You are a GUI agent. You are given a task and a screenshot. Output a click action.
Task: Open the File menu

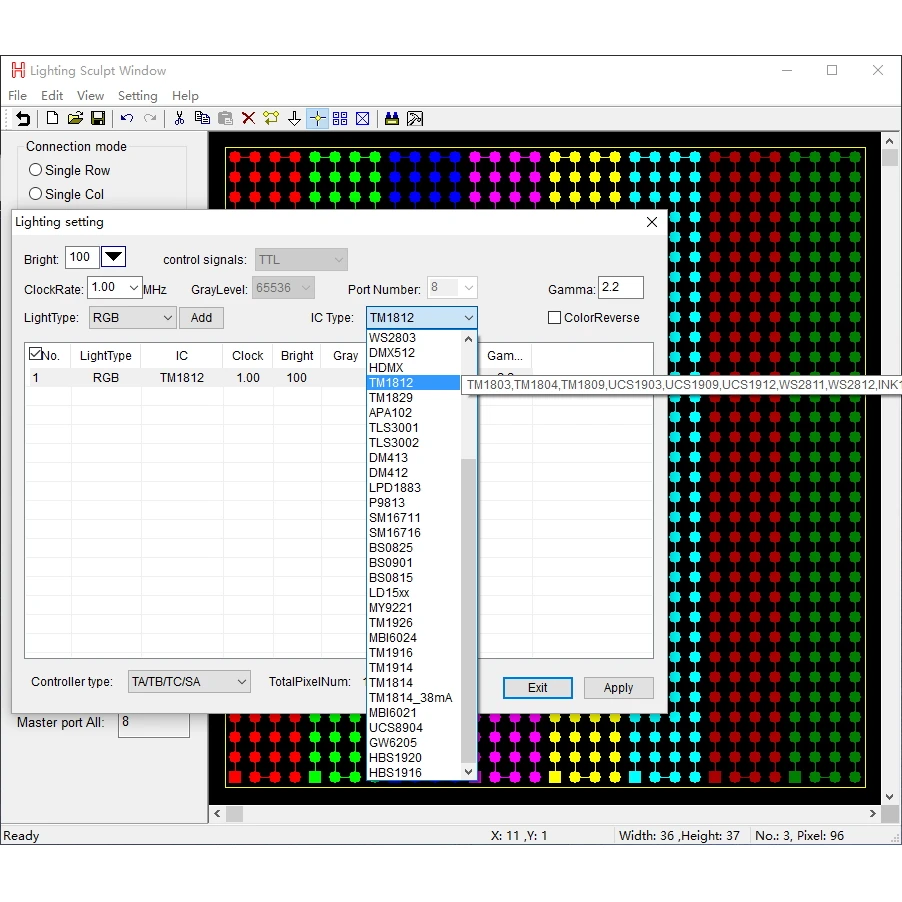(x=17, y=95)
